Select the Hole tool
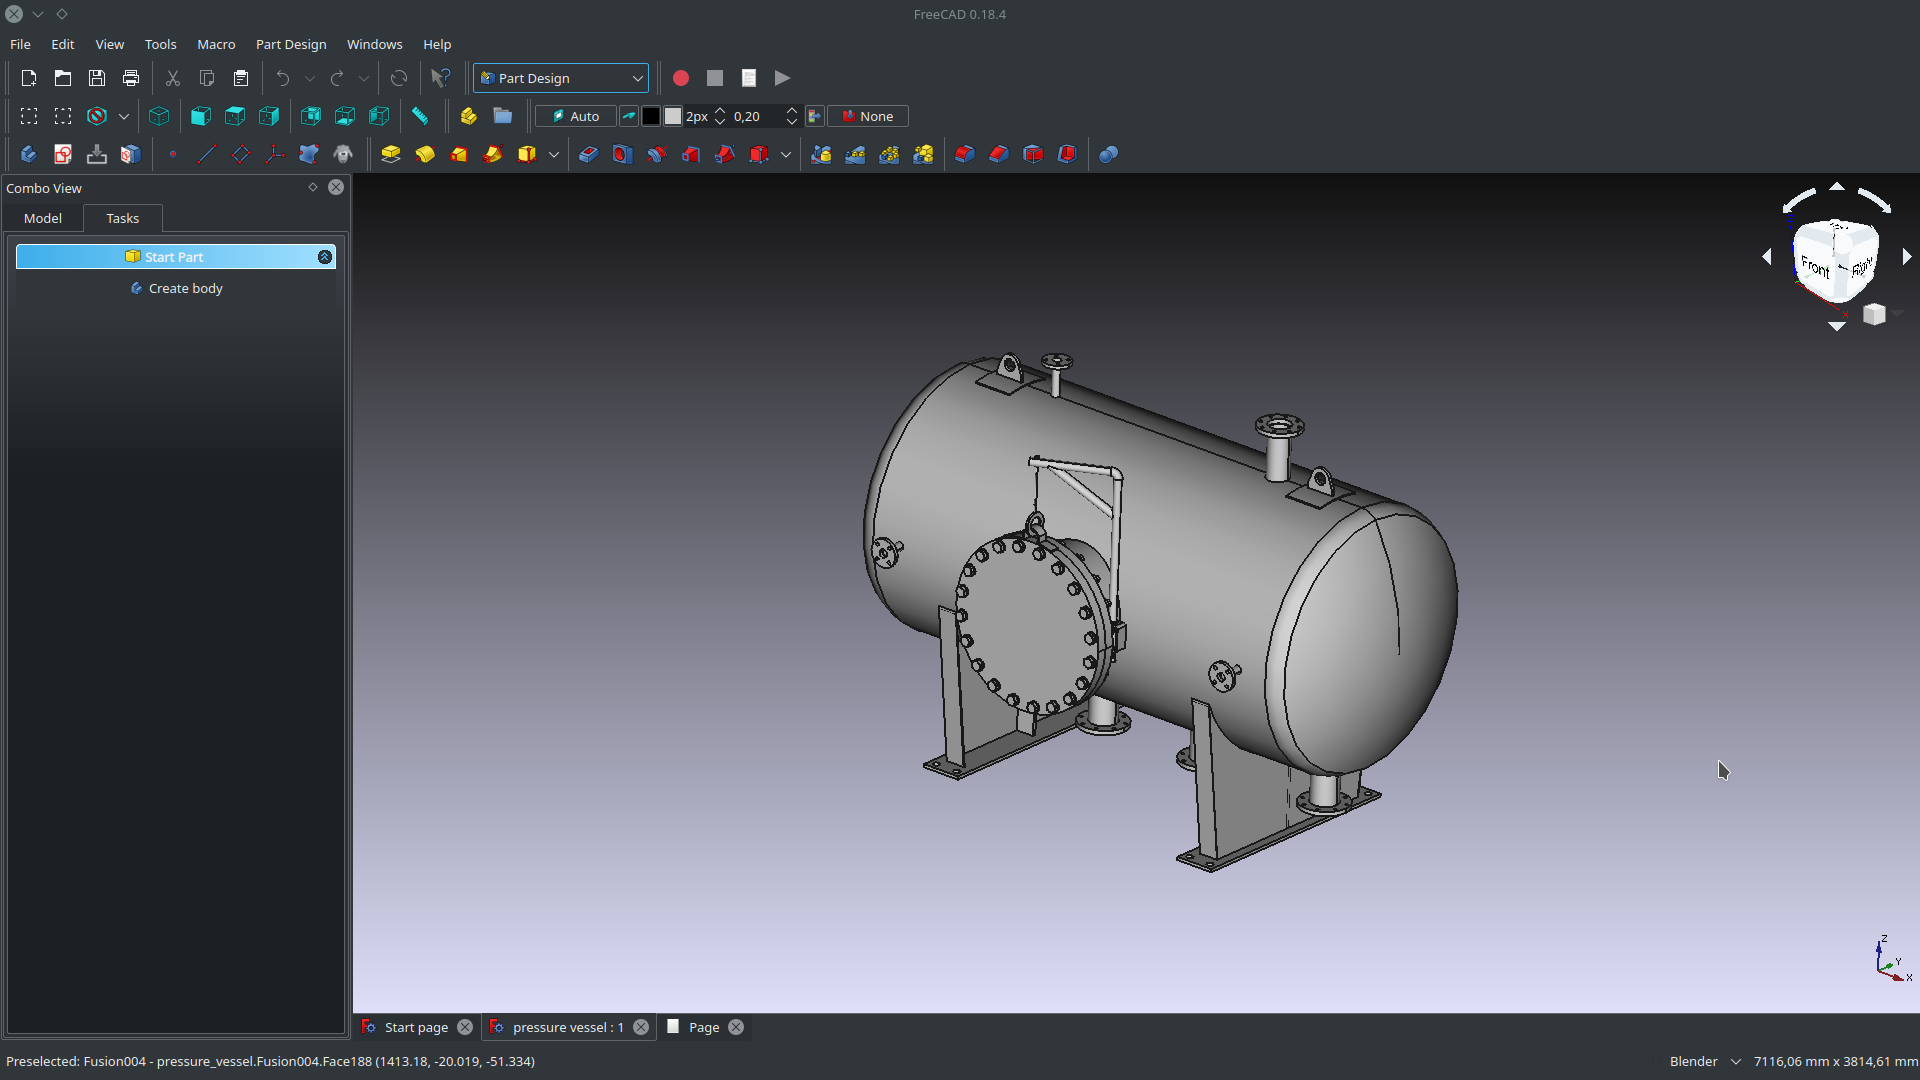This screenshot has width=1920, height=1080. pyautogui.click(x=623, y=154)
